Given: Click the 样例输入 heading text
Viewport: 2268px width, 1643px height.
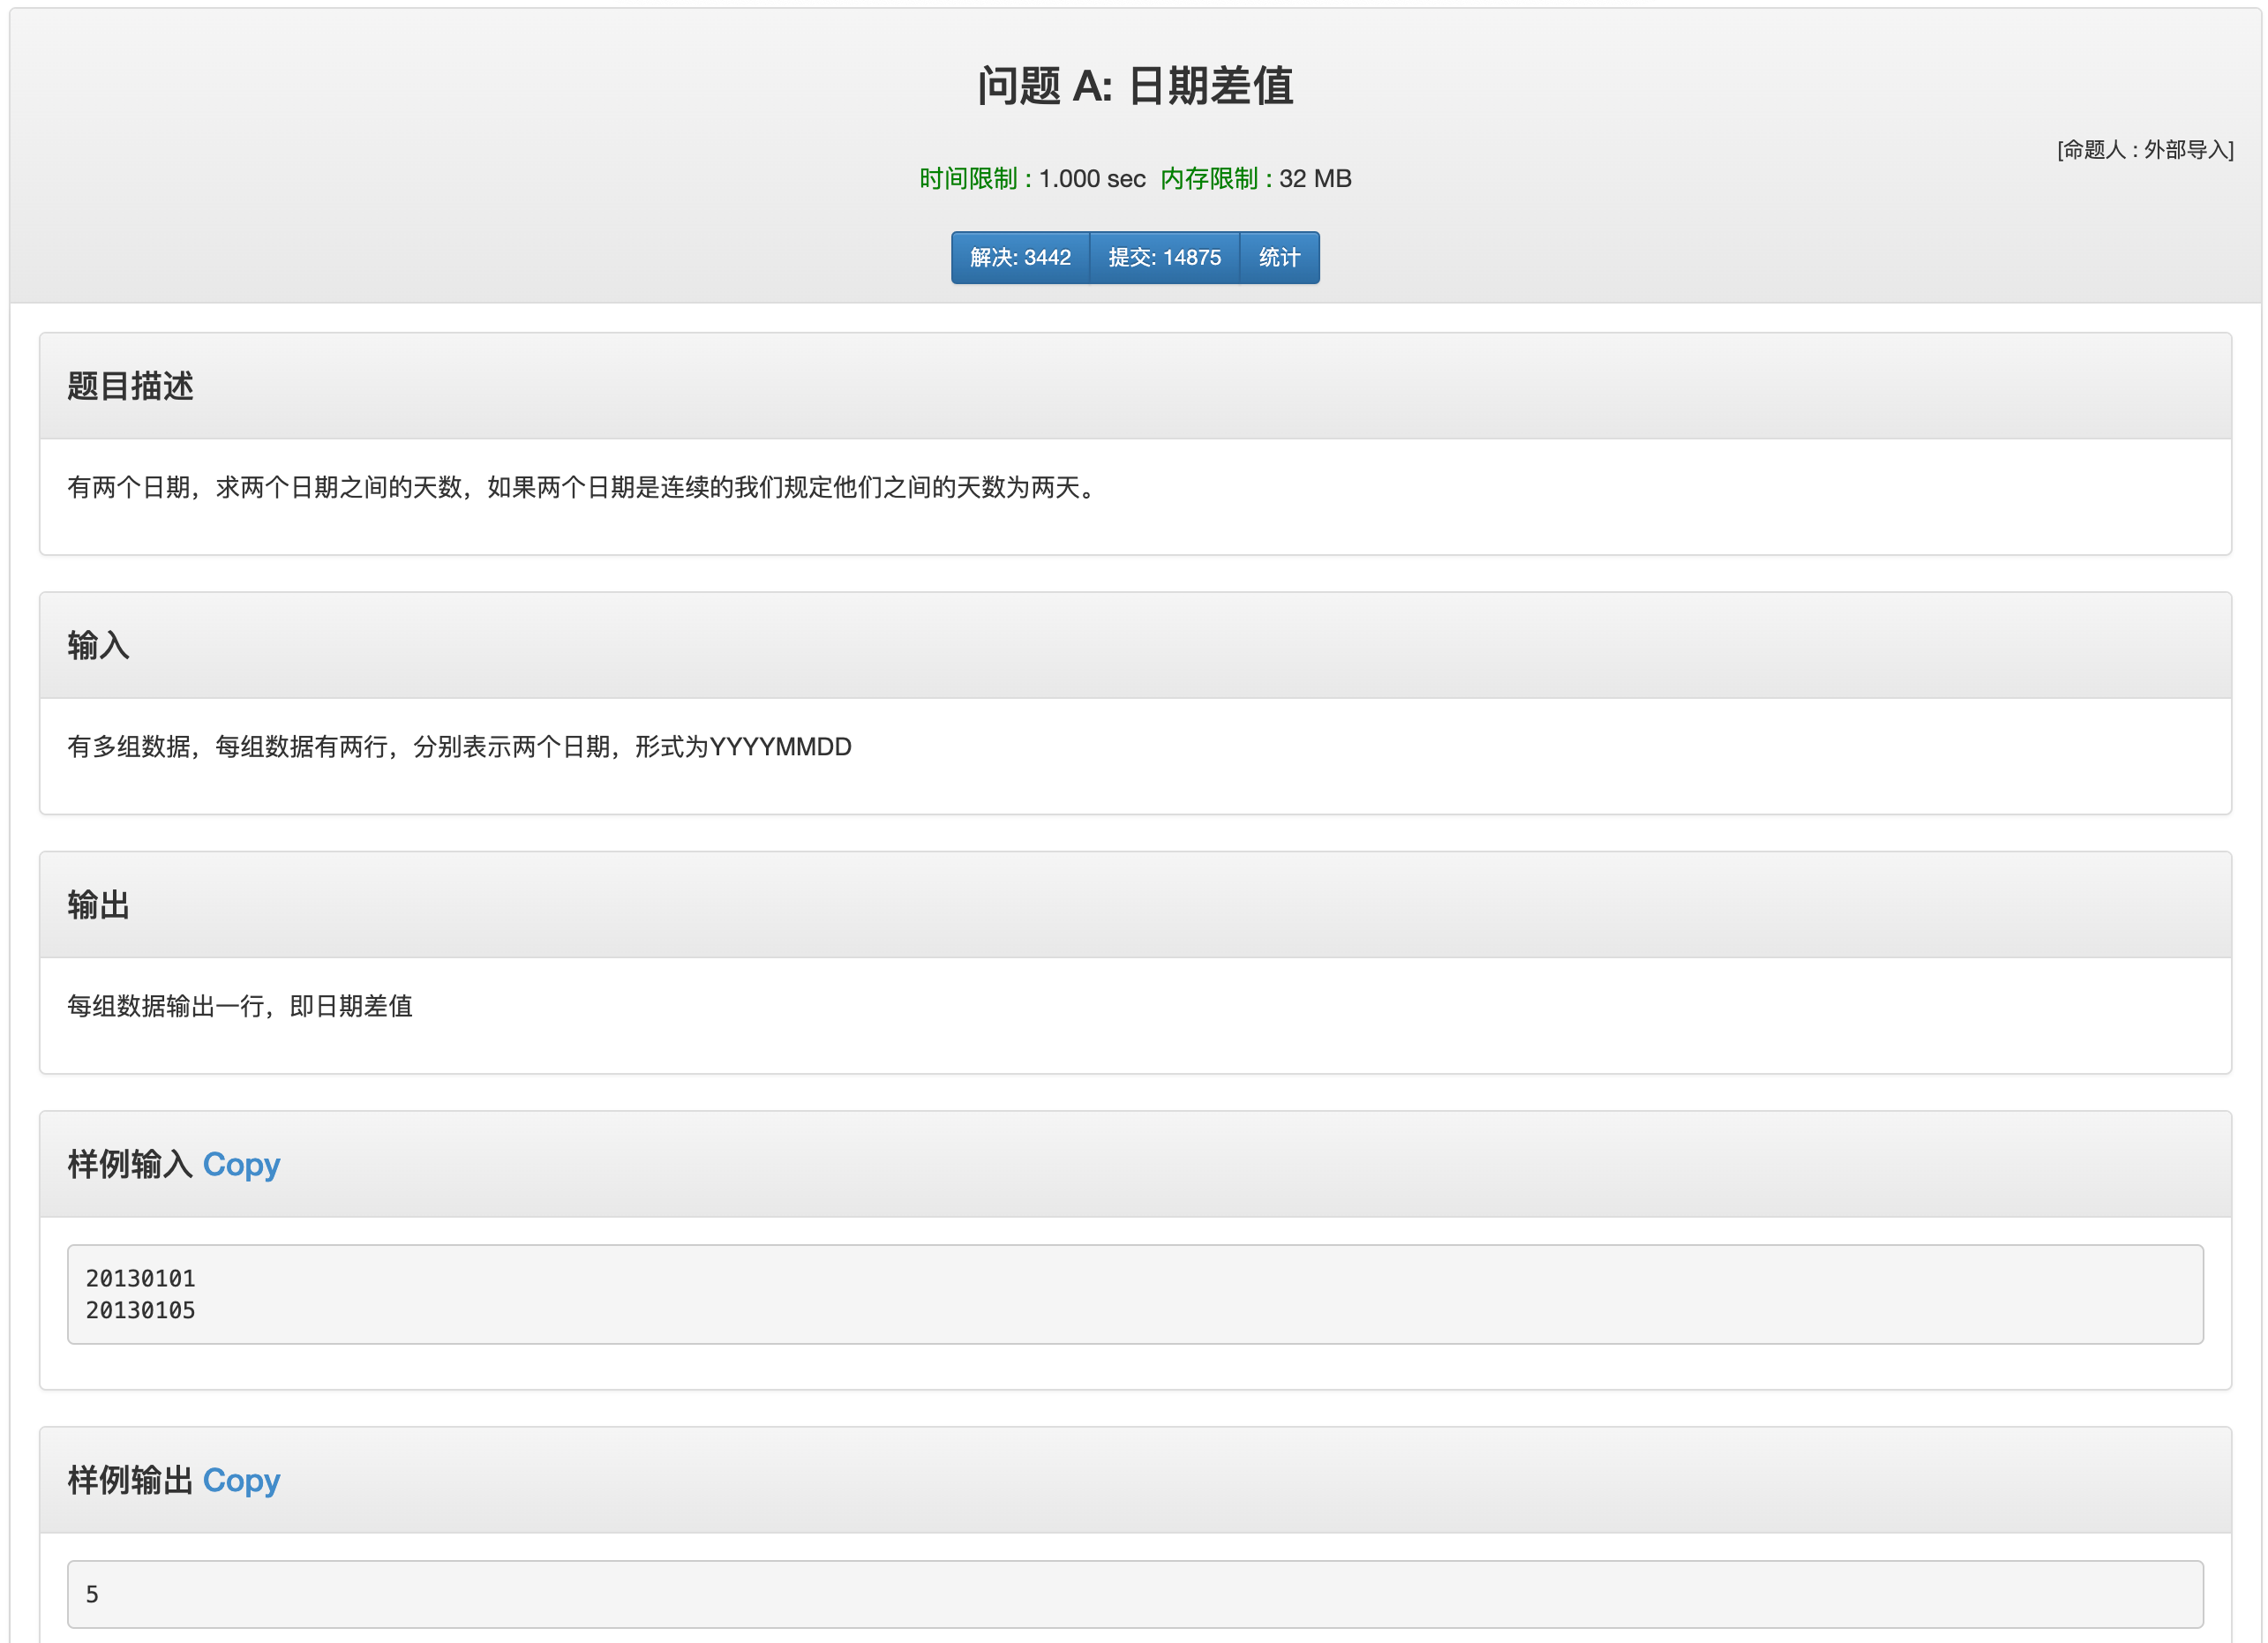Looking at the screenshot, I should [130, 1164].
